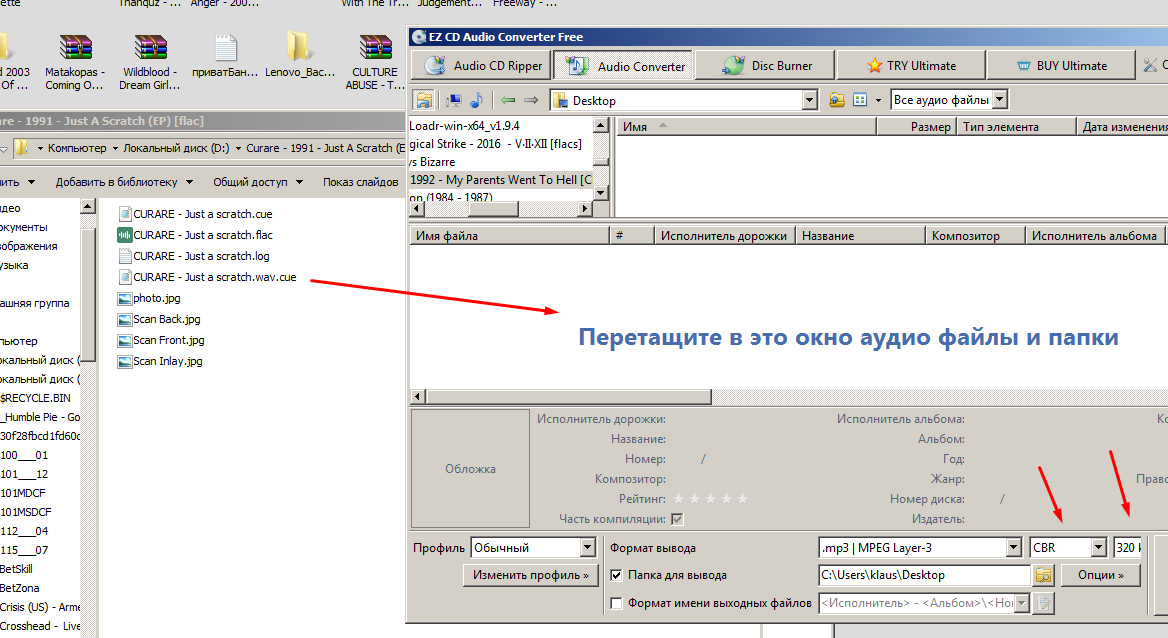Viewport: 1168px width, 638px height.
Task: Select the Loadr-win-x64_v1.9.4 tree folder
Action: (464, 126)
